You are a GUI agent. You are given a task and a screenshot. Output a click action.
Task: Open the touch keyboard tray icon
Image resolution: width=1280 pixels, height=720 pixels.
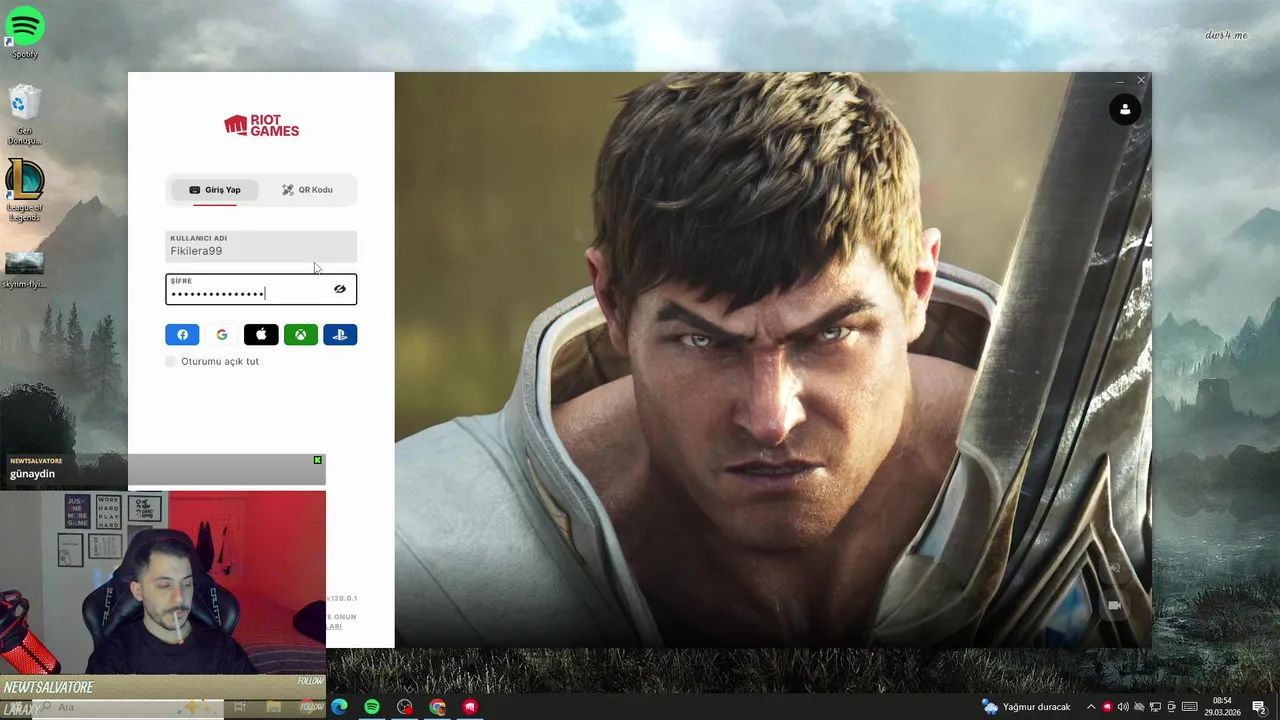pyautogui.click(x=1189, y=707)
